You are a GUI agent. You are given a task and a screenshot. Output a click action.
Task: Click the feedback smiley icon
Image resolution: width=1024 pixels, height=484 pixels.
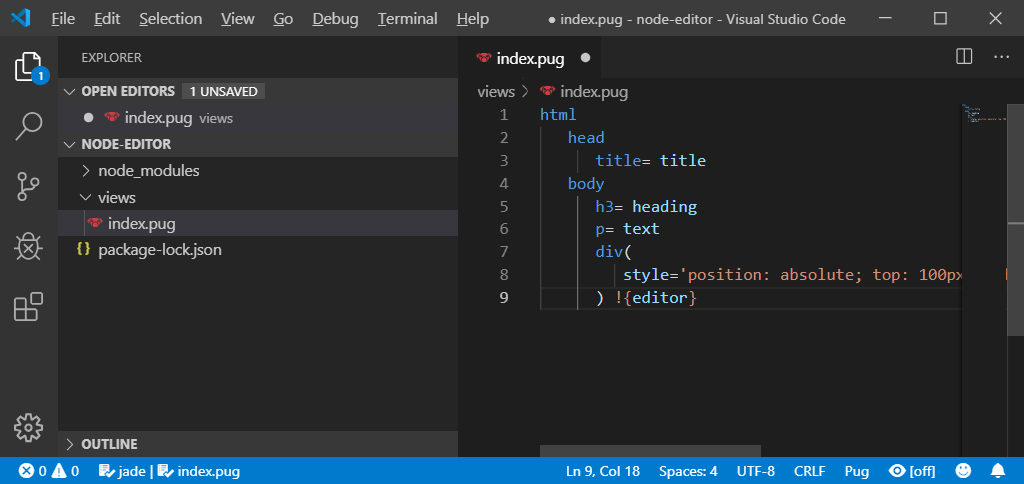pos(963,471)
